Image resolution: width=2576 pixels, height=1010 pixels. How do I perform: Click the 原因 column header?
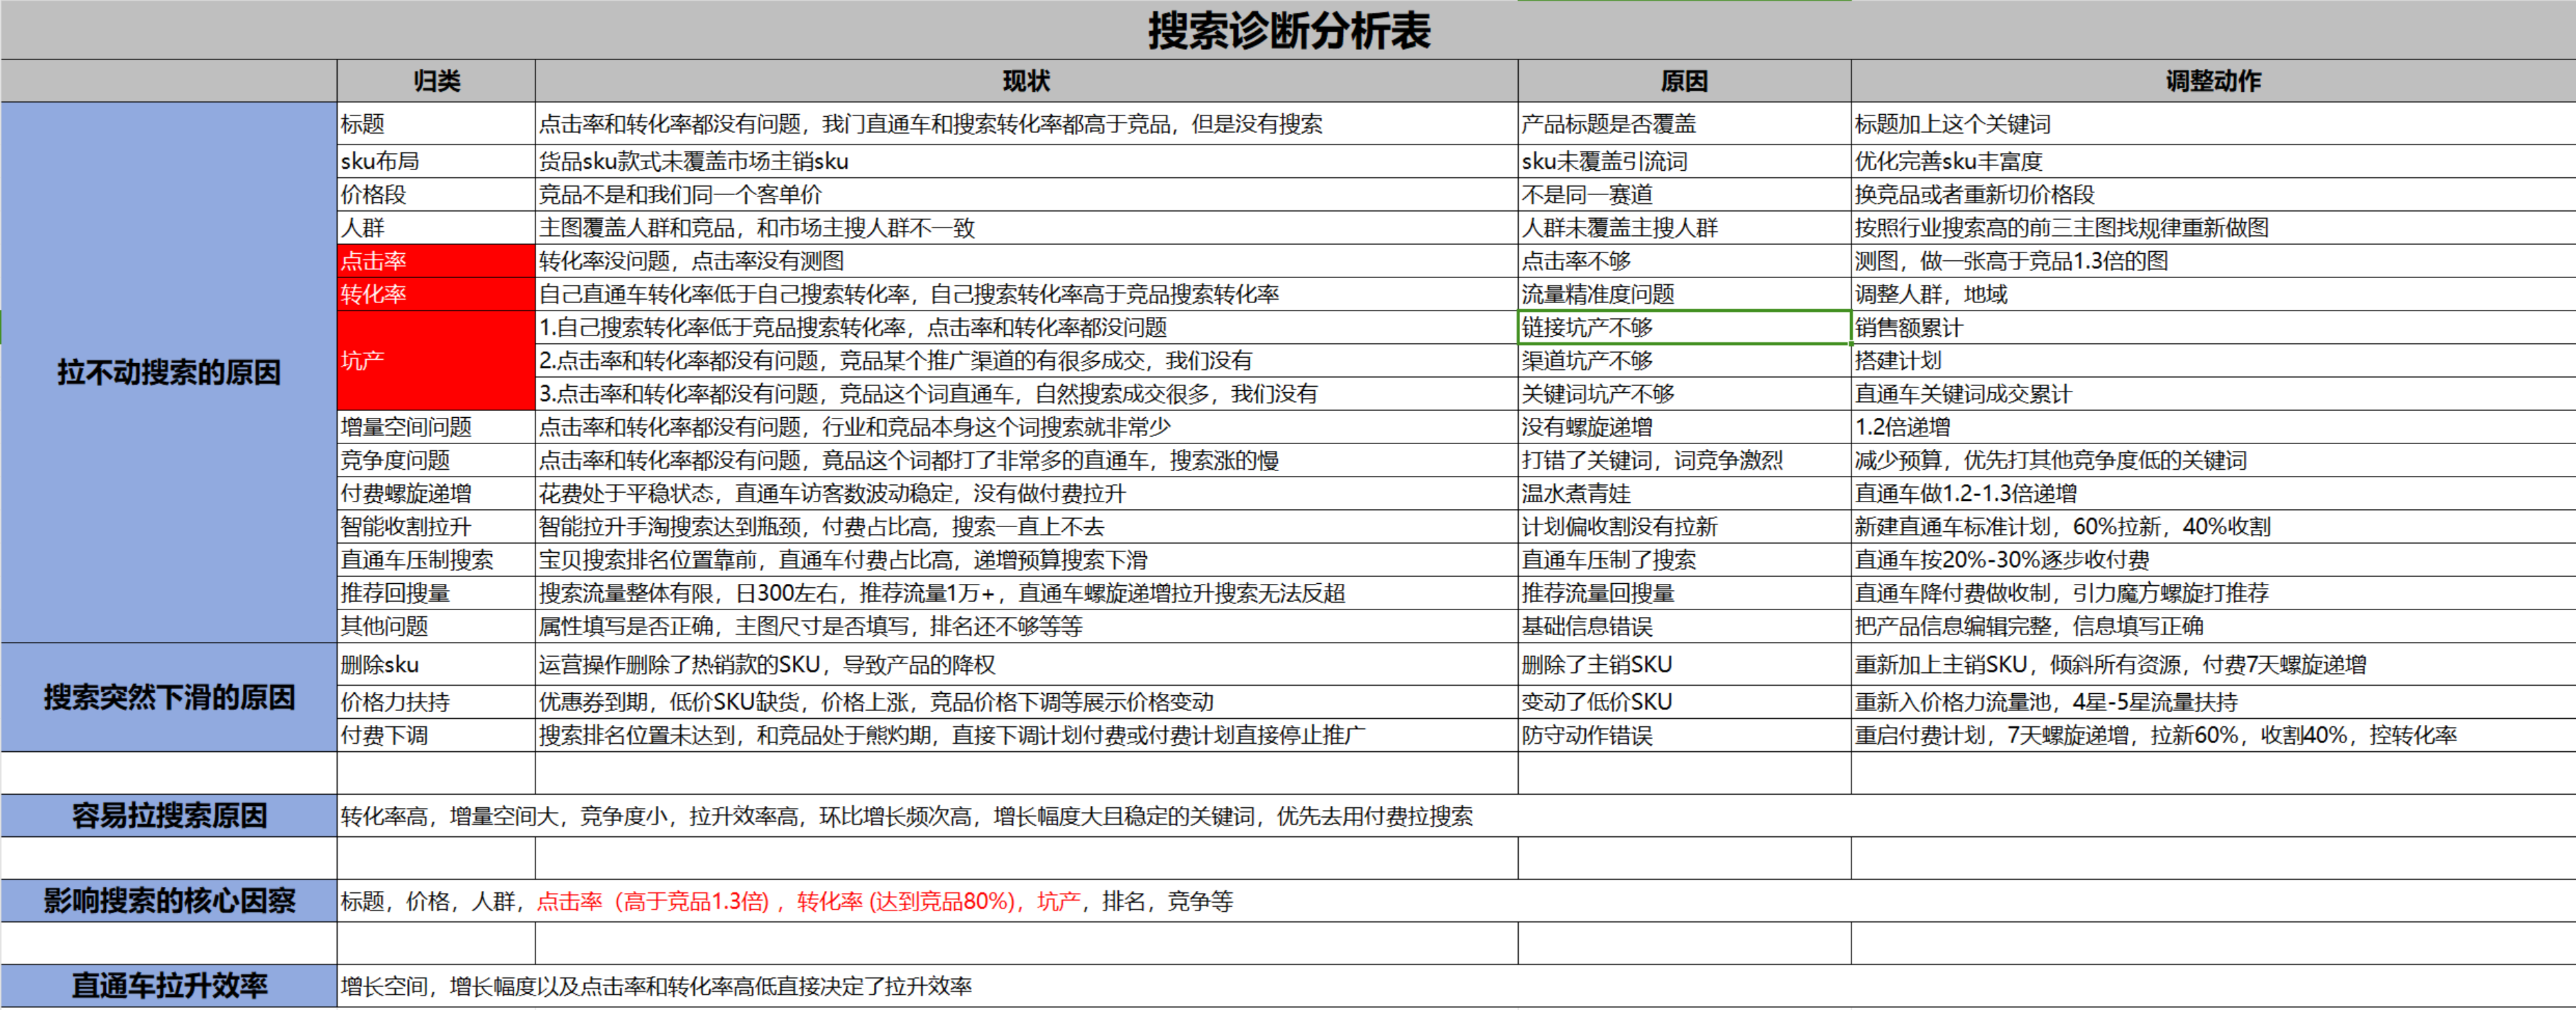[1684, 81]
